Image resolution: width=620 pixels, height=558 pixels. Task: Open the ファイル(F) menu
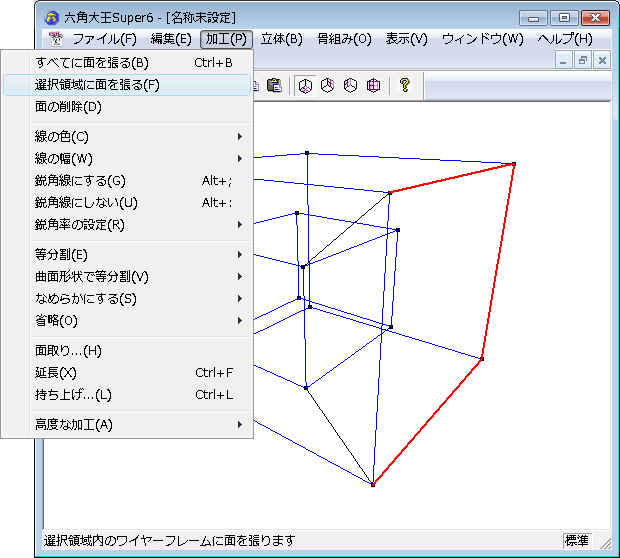point(104,39)
